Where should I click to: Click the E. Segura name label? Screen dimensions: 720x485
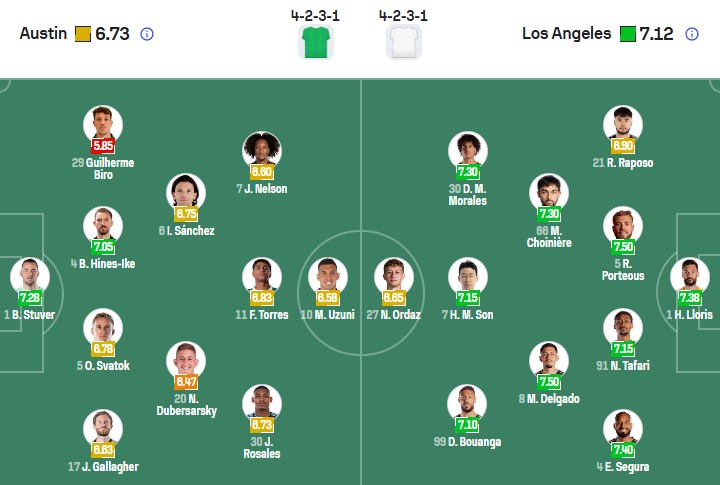pos(623,467)
